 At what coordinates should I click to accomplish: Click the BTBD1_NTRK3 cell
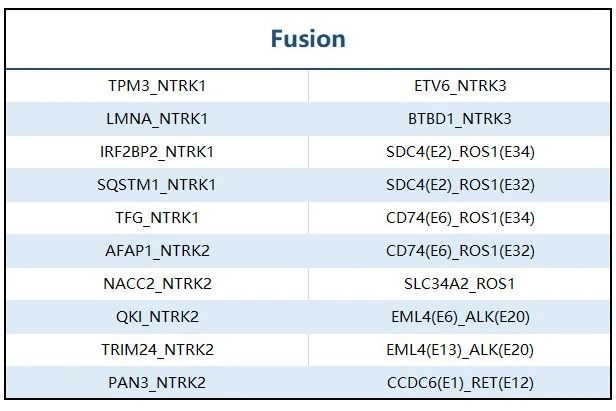[x=460, y=119]
